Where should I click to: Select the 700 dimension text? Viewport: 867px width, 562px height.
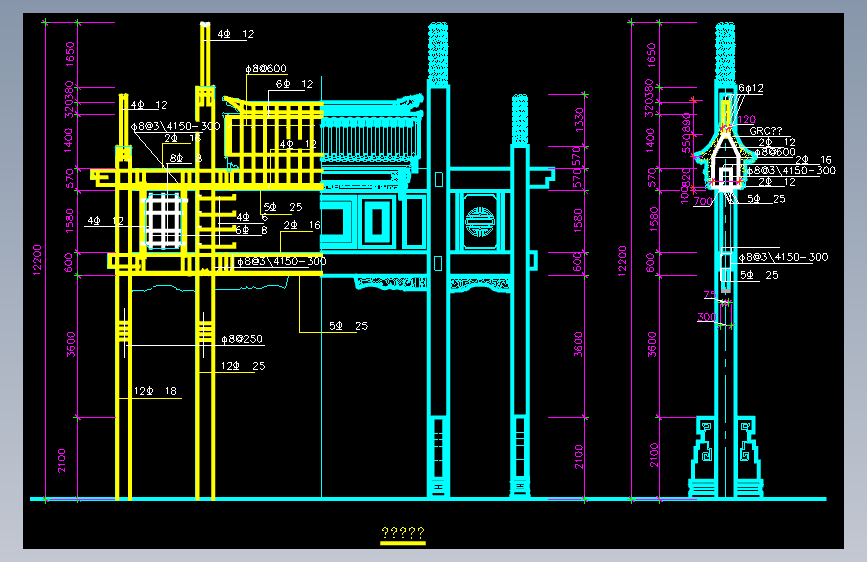703,201
